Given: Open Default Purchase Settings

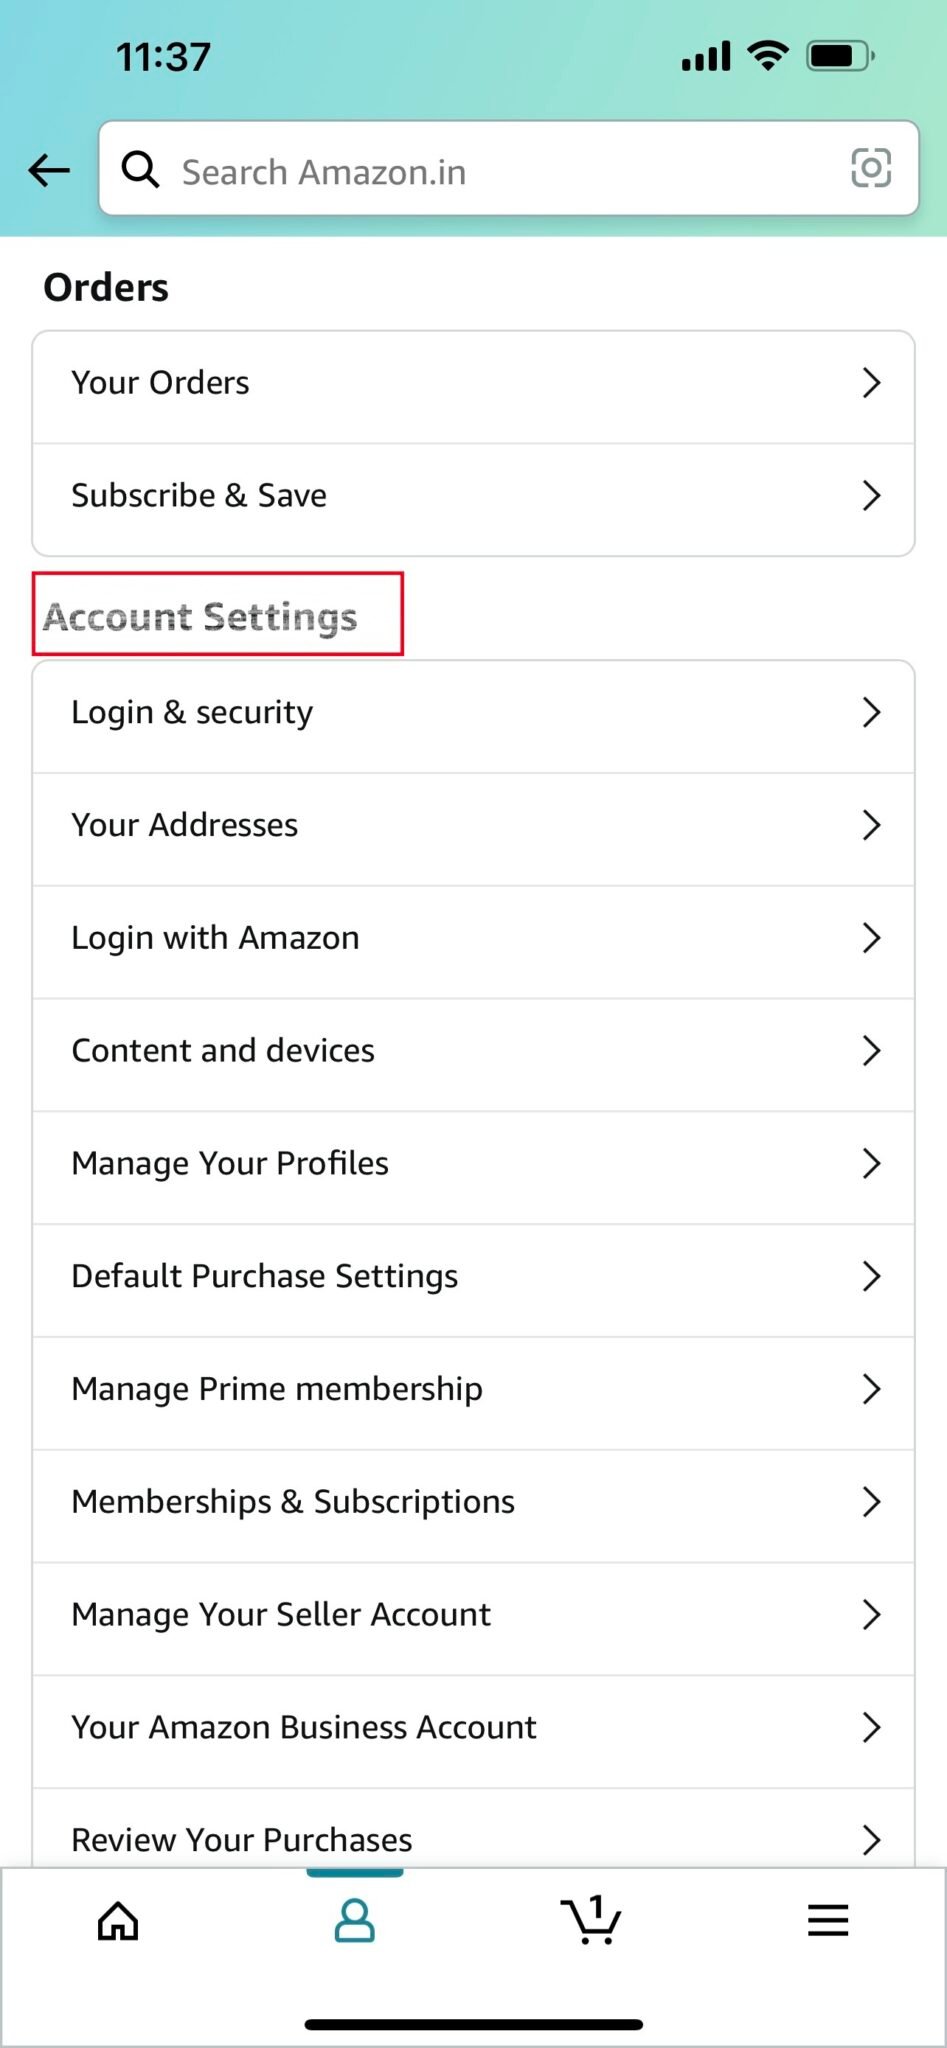Looking at the screenshot, I should pyautogui.click(x=473, y=1276).
